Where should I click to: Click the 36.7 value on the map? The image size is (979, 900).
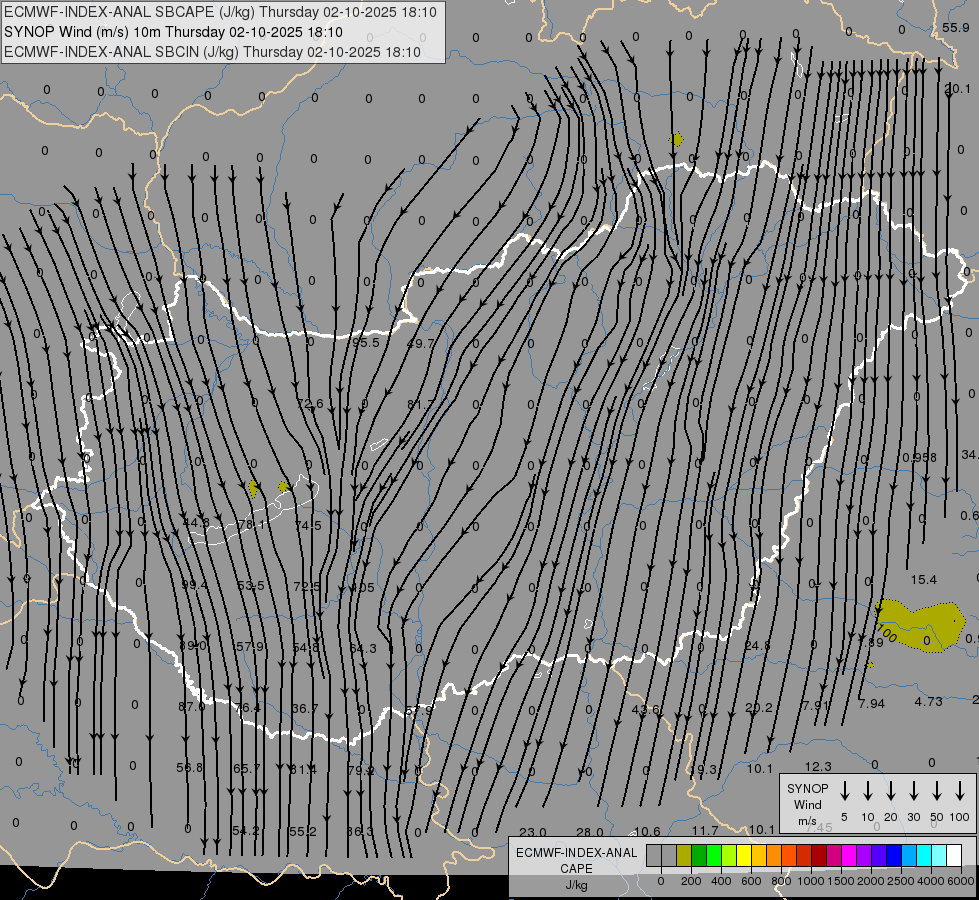pos(305,708)
